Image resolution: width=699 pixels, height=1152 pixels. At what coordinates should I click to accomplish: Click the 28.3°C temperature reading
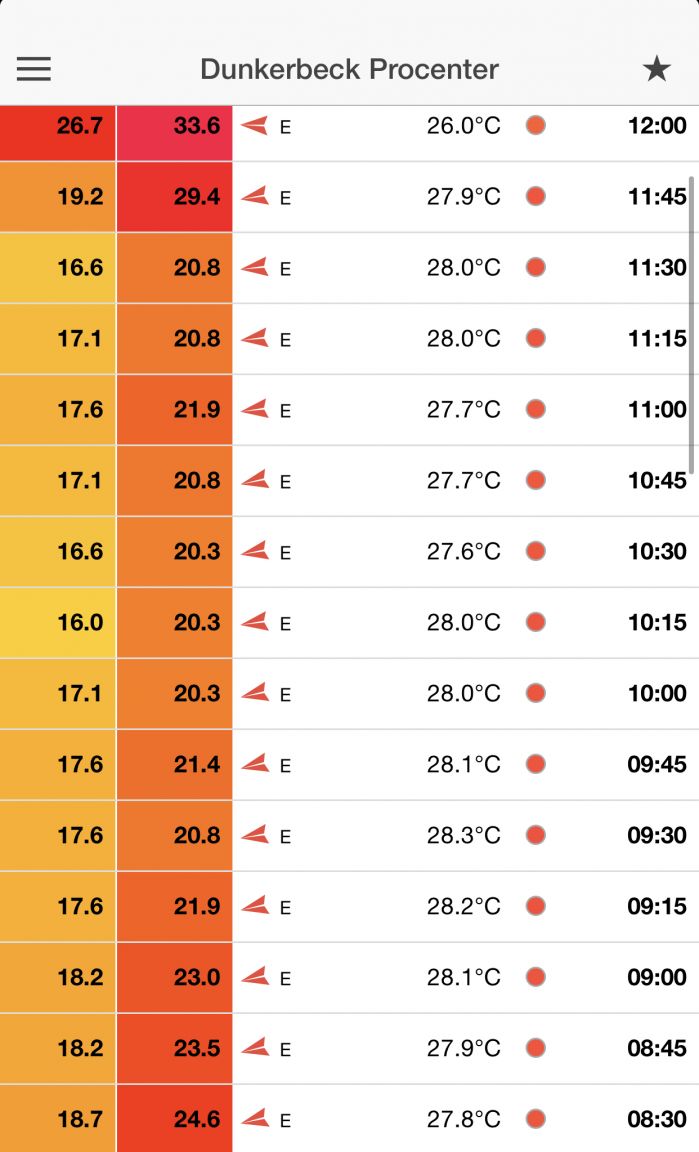click(x=464, y=835)
